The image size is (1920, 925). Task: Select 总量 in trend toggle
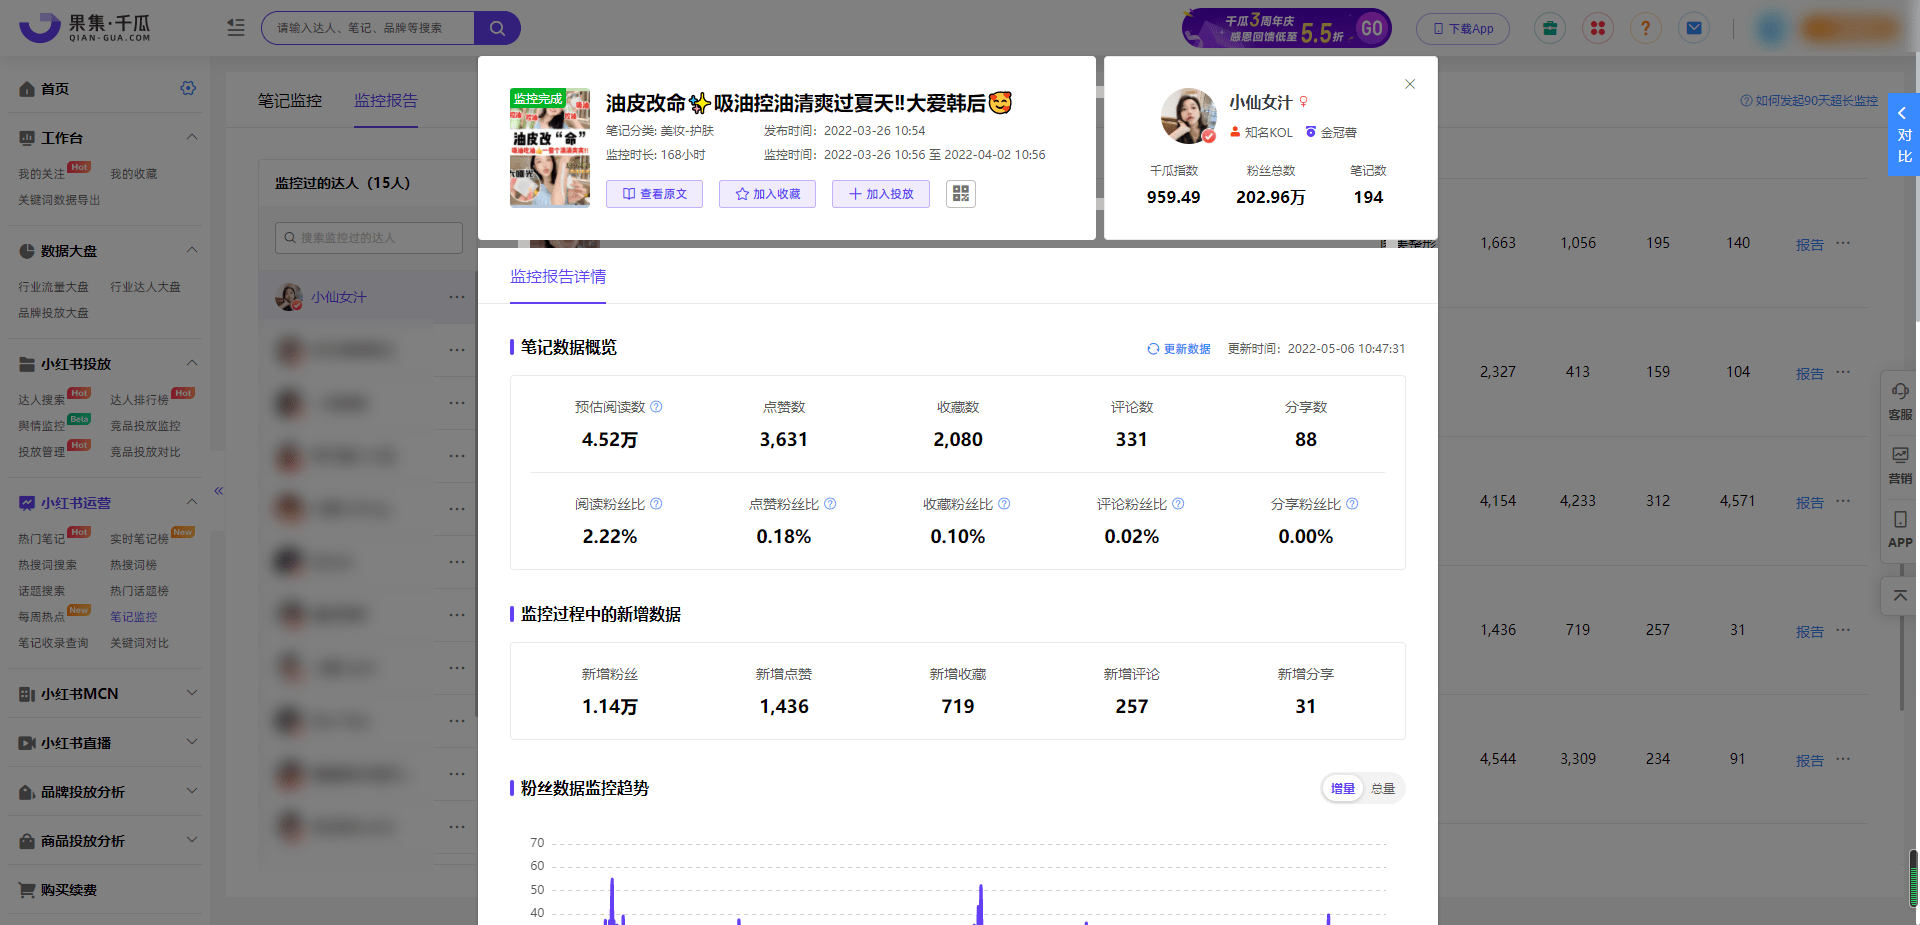click(x=1383, y=789)
